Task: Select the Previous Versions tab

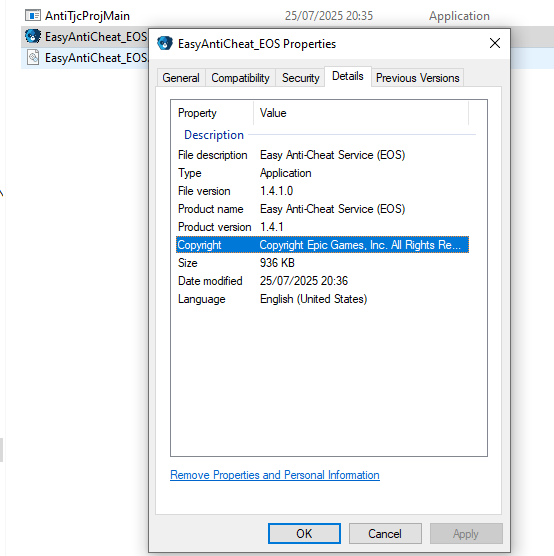Action: (x=417, y=78)
